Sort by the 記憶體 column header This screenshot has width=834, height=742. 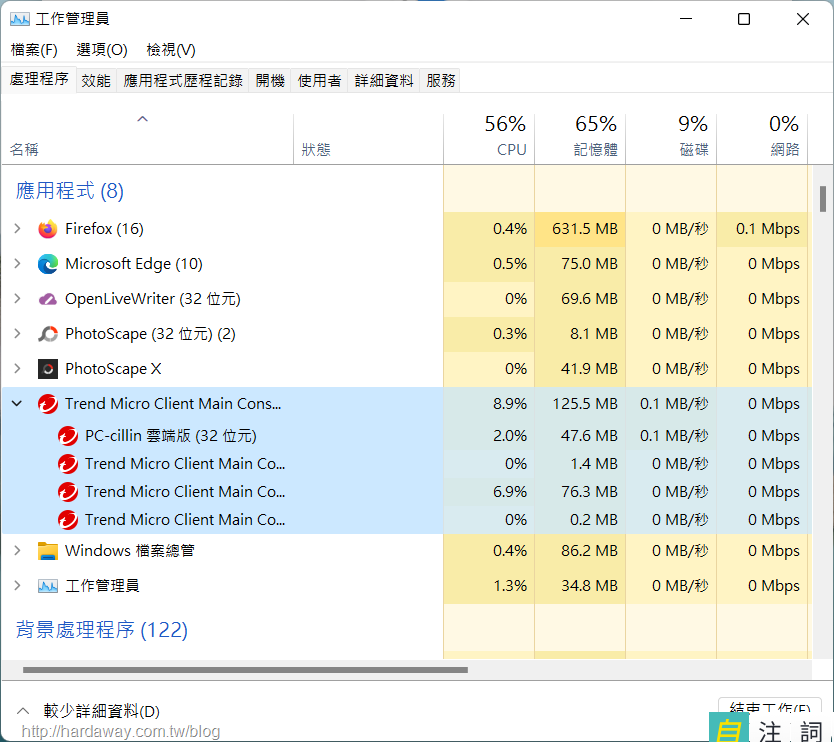[580, 139]
